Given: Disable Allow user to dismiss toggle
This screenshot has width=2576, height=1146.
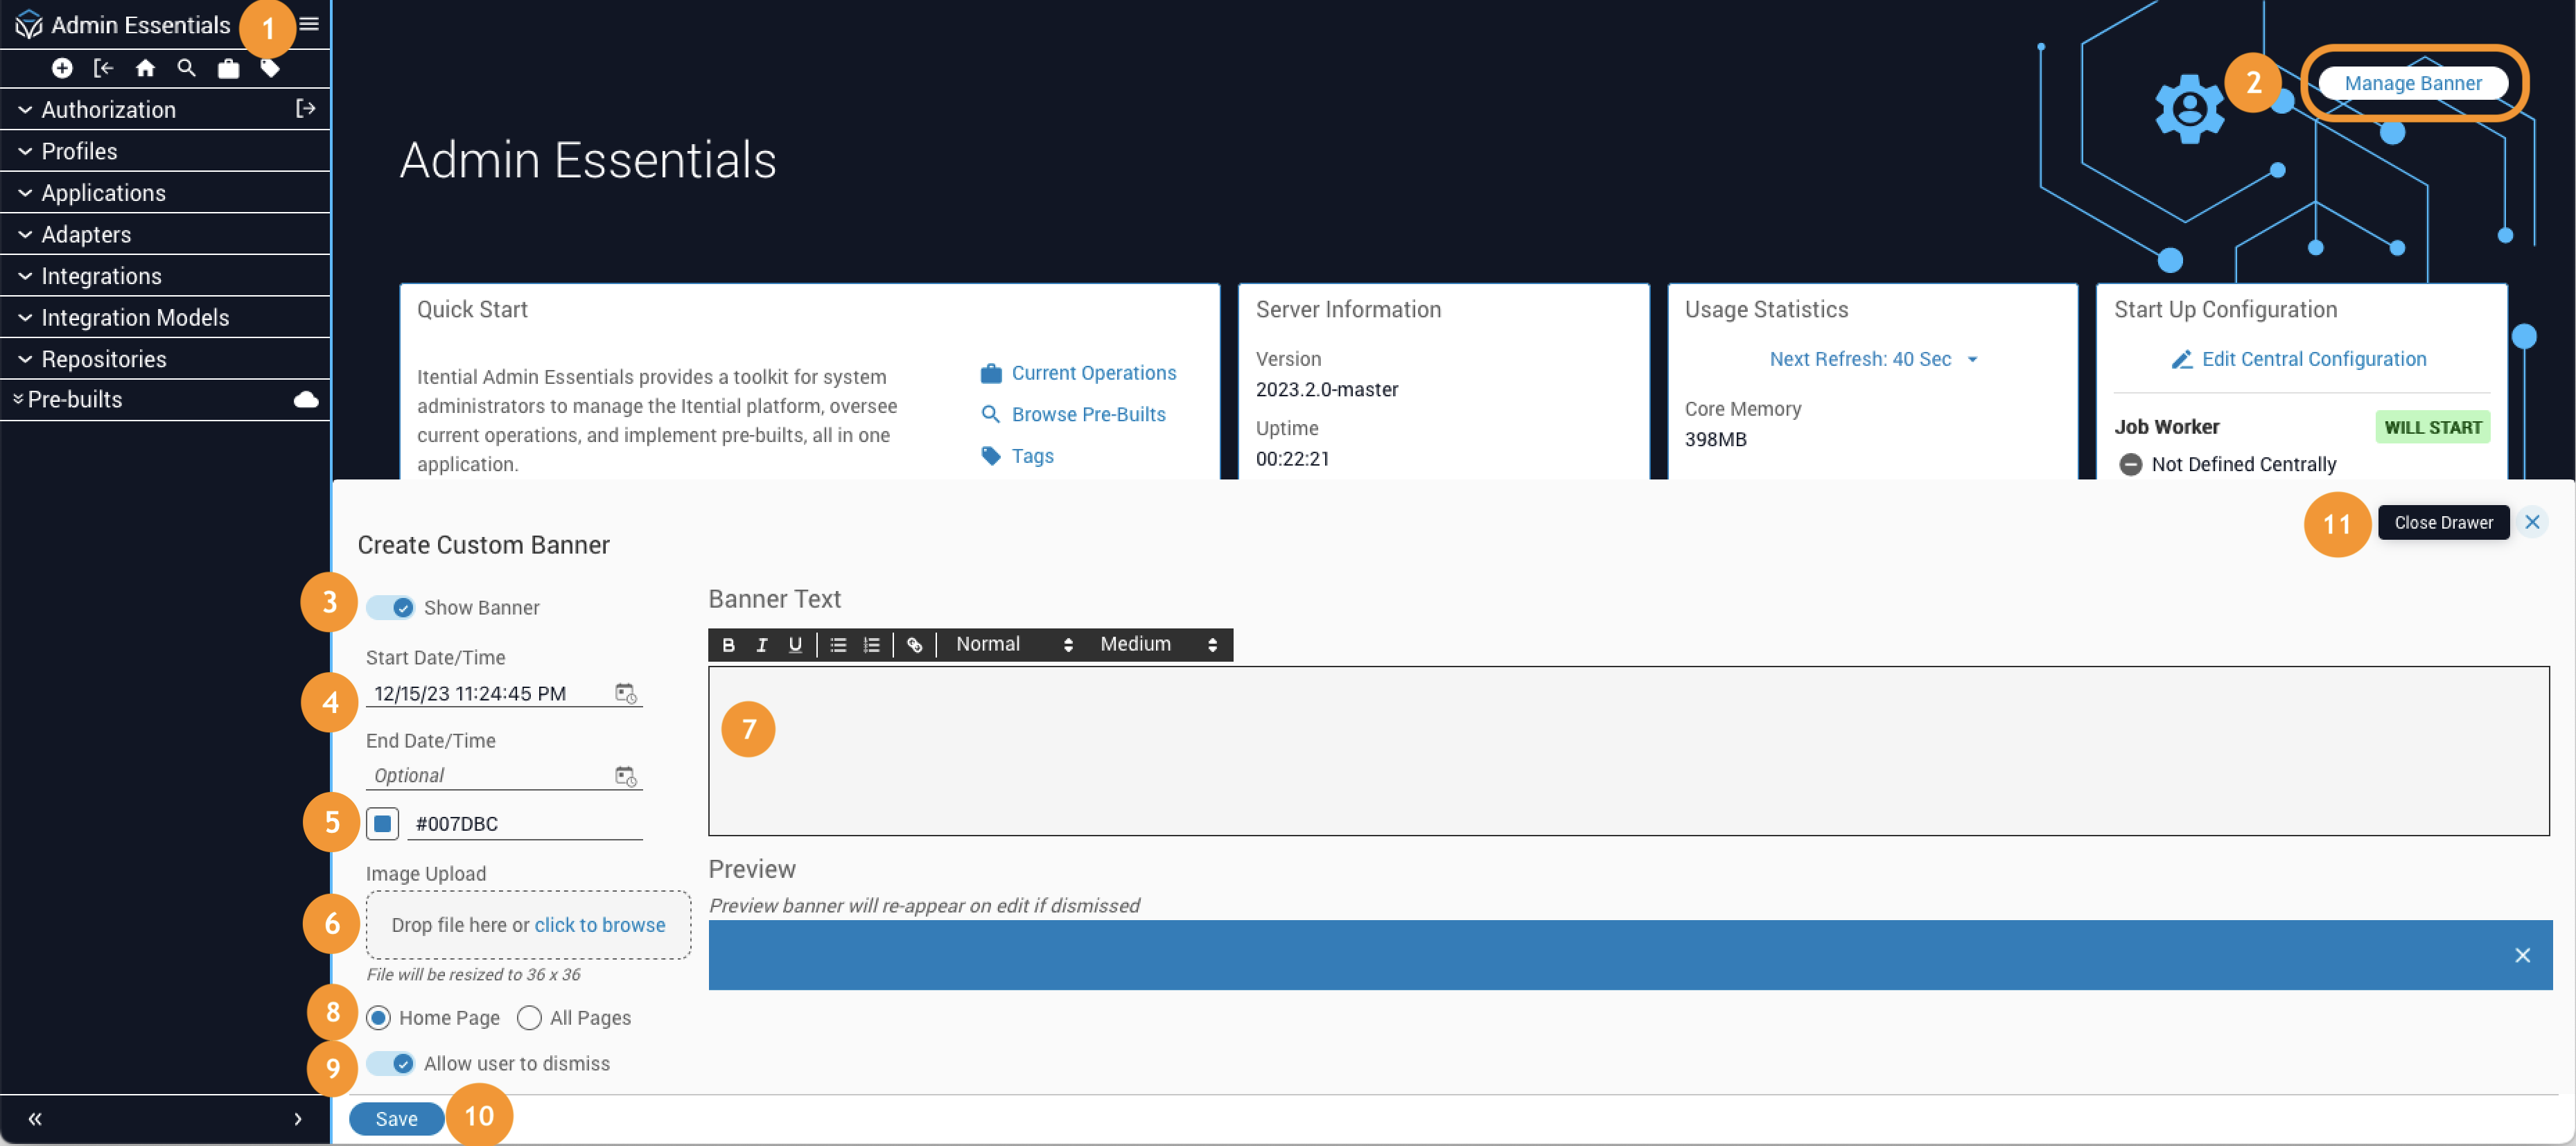Looking at the screenshot, I should [x=390, y=1063].
